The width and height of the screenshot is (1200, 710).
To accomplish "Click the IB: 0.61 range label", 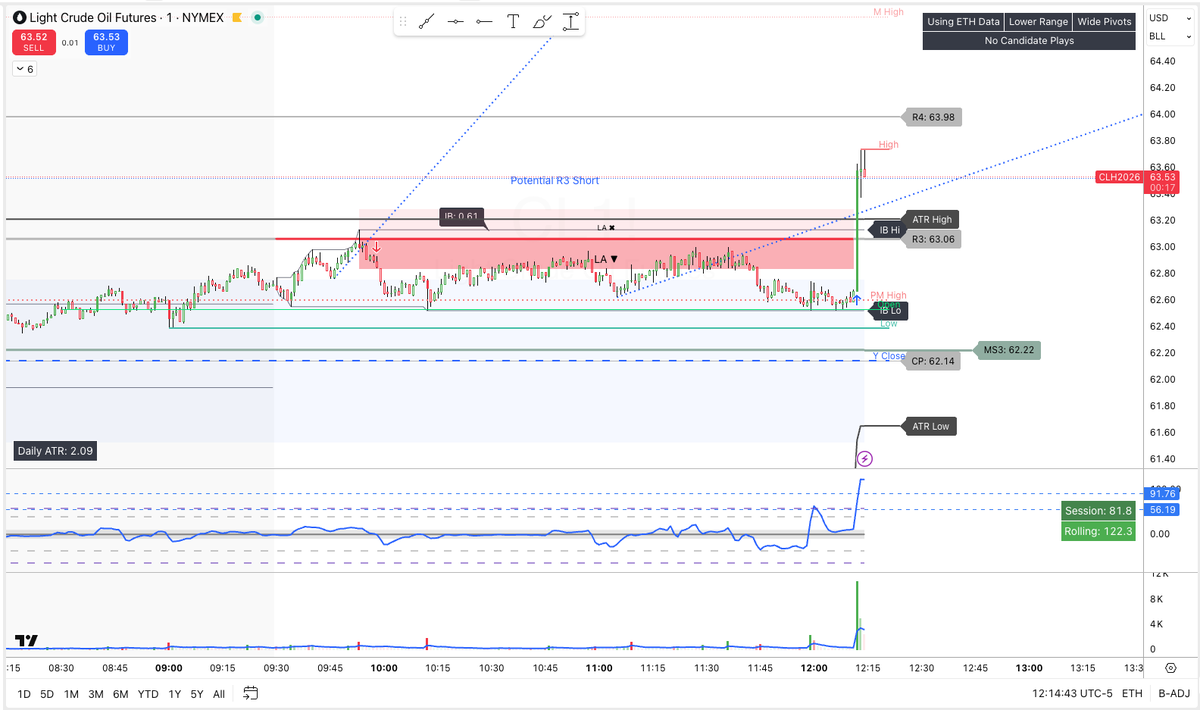I will [x=461, y=216].
